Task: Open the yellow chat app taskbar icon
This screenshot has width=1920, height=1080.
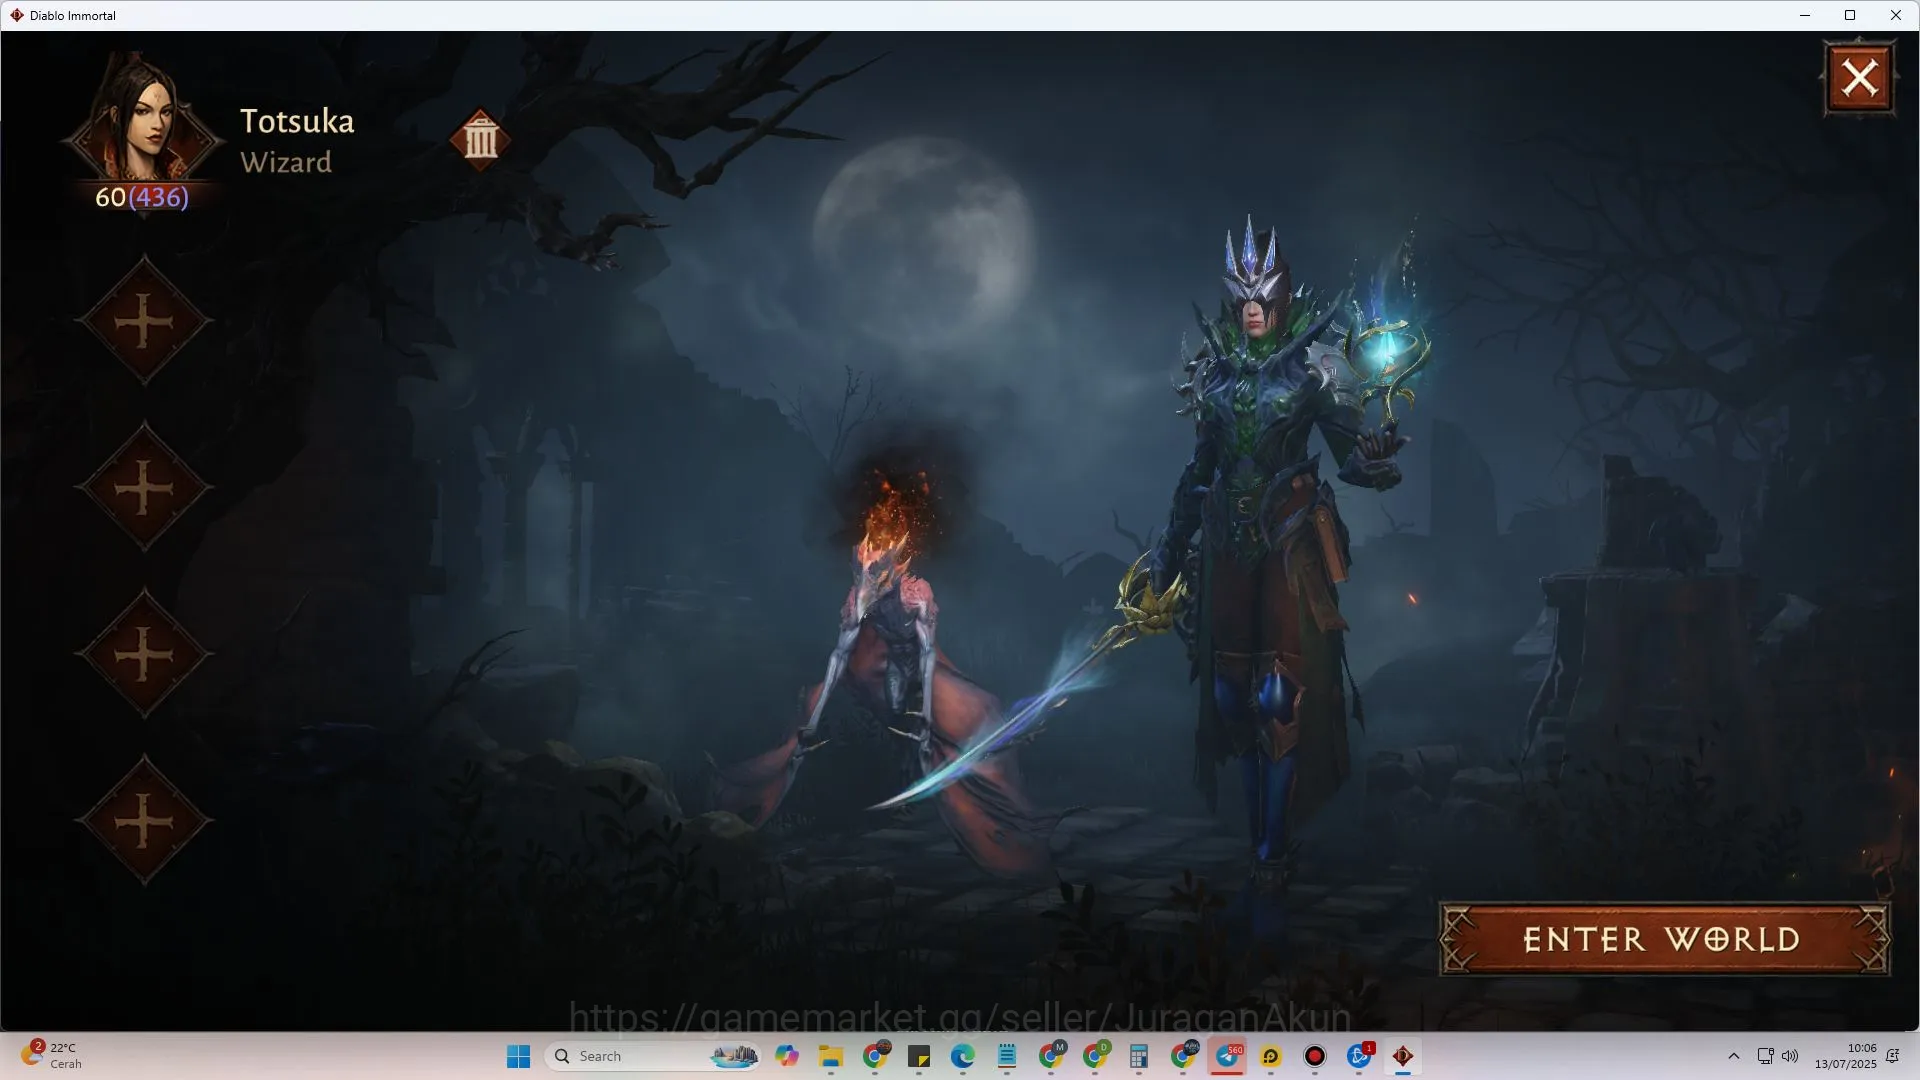Action: point(1271,1056)
